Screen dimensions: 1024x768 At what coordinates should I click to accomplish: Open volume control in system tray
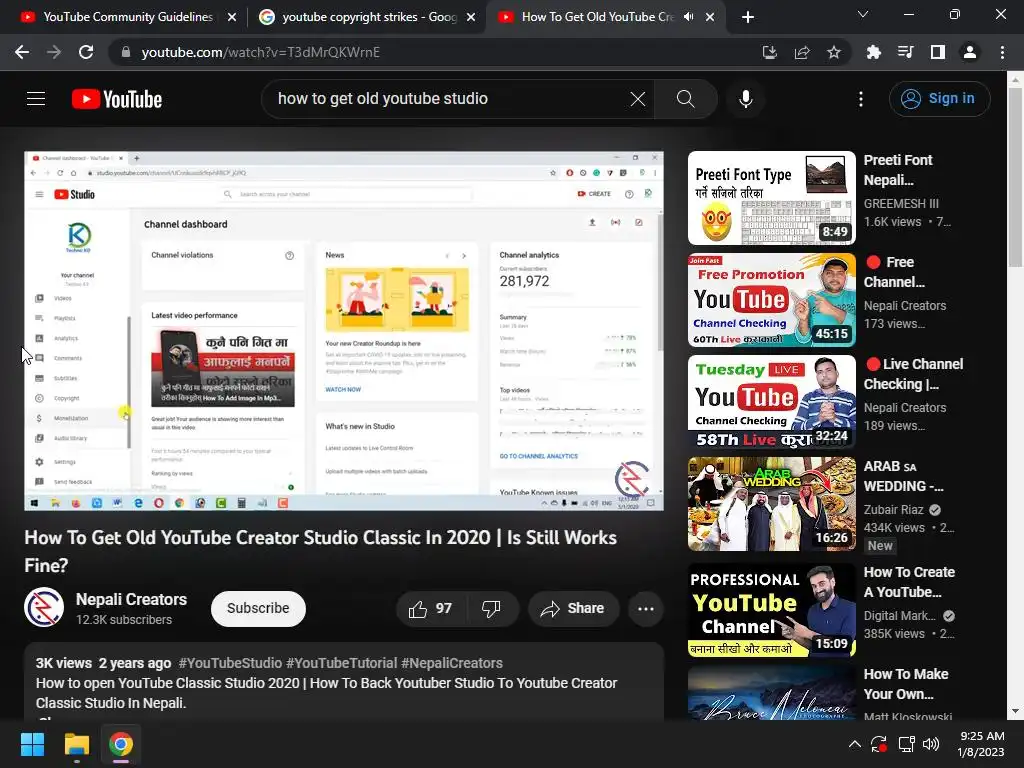tap(931, 744)
